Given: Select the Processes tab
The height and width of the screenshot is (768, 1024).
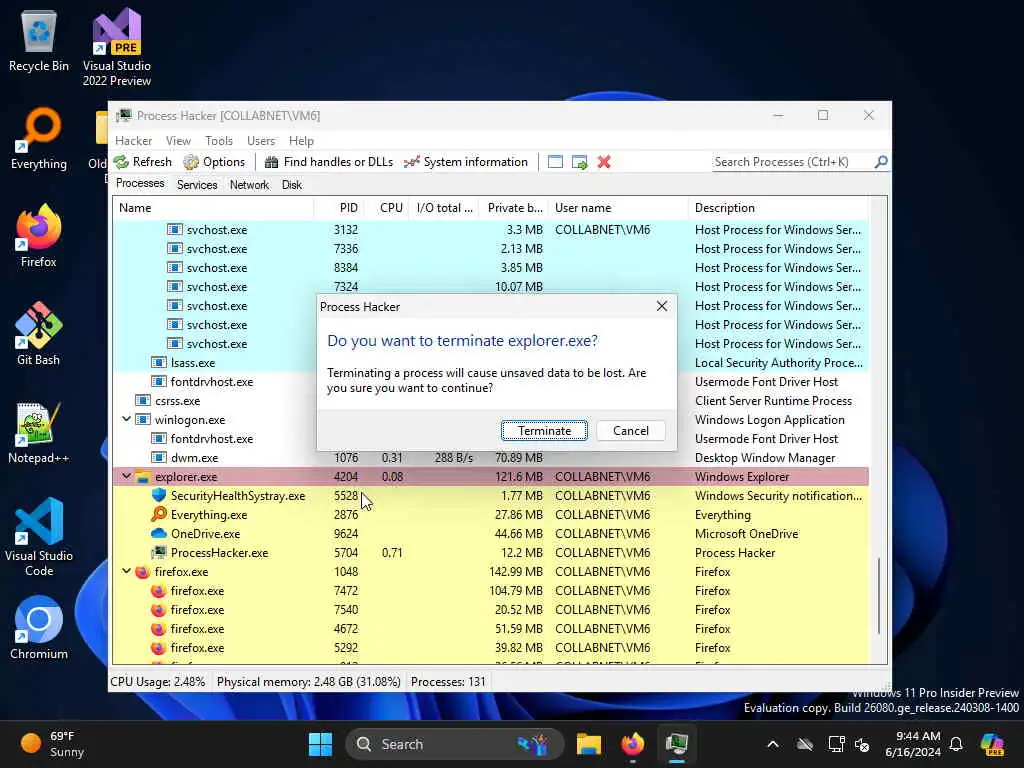Looking at the screenshot, I should coord(140,184).
